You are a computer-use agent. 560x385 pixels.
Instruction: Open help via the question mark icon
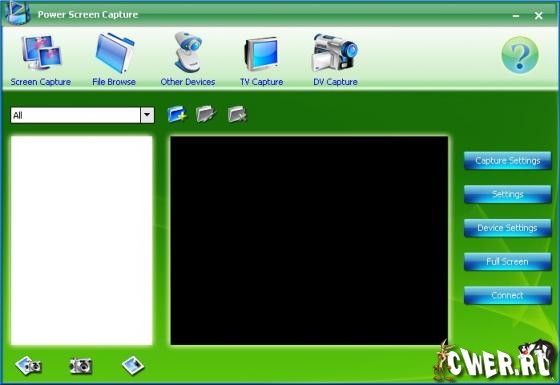[520, 55]
